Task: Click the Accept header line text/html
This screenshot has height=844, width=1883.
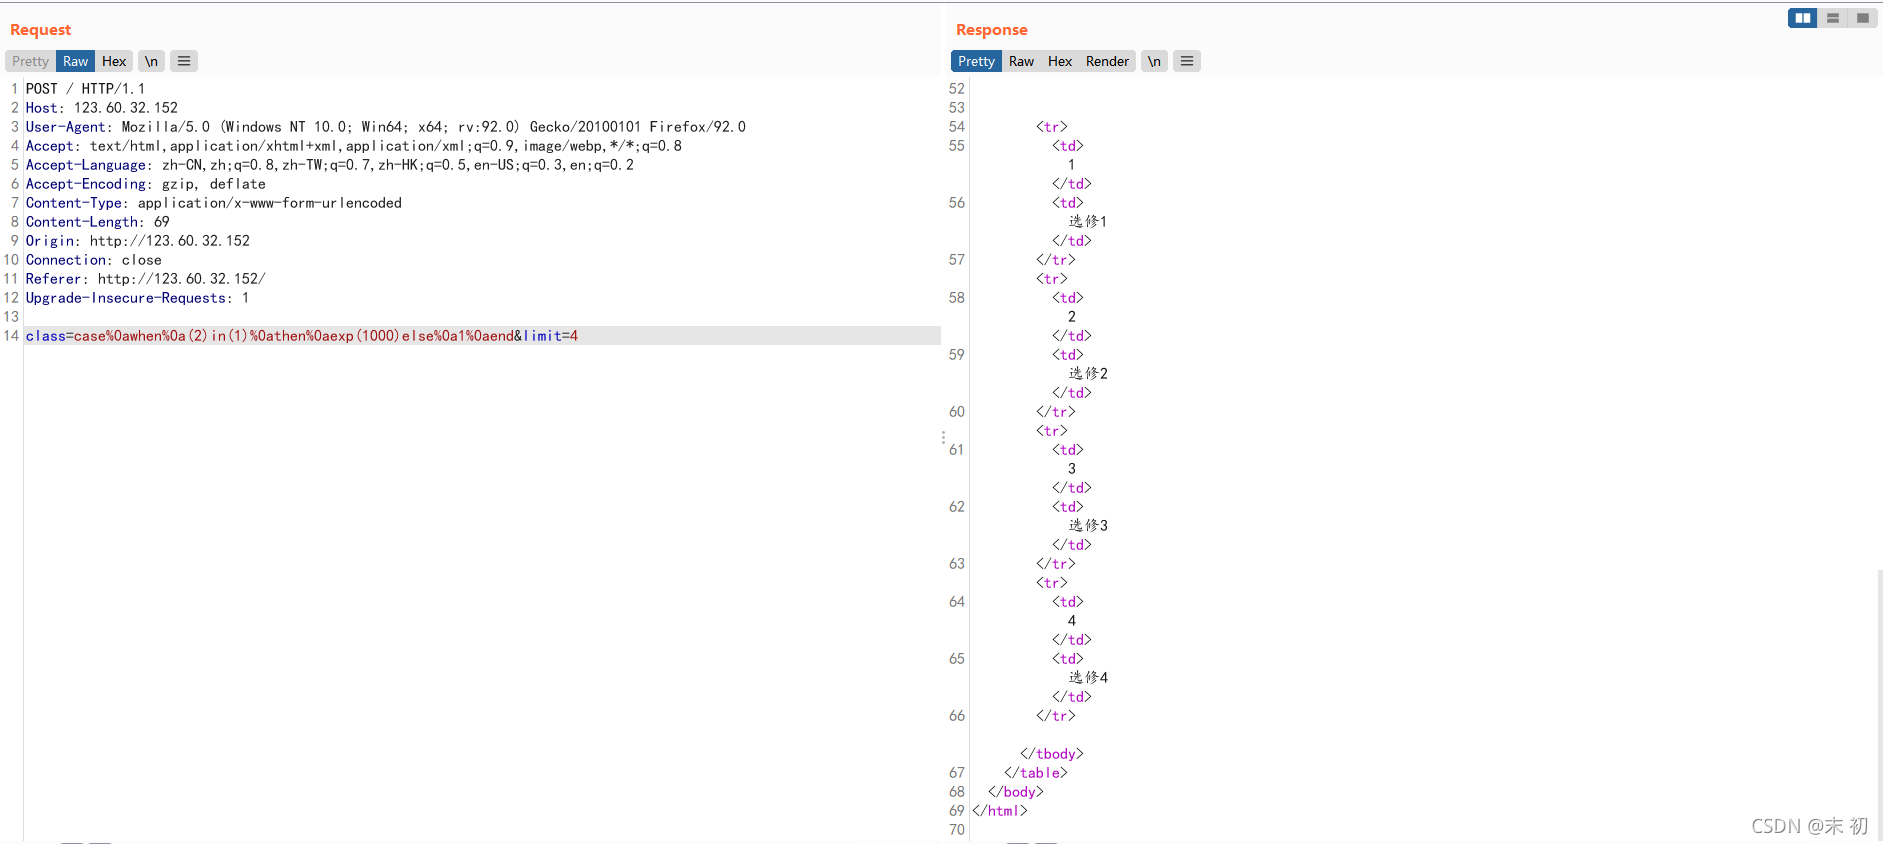Action: point(354,146)
